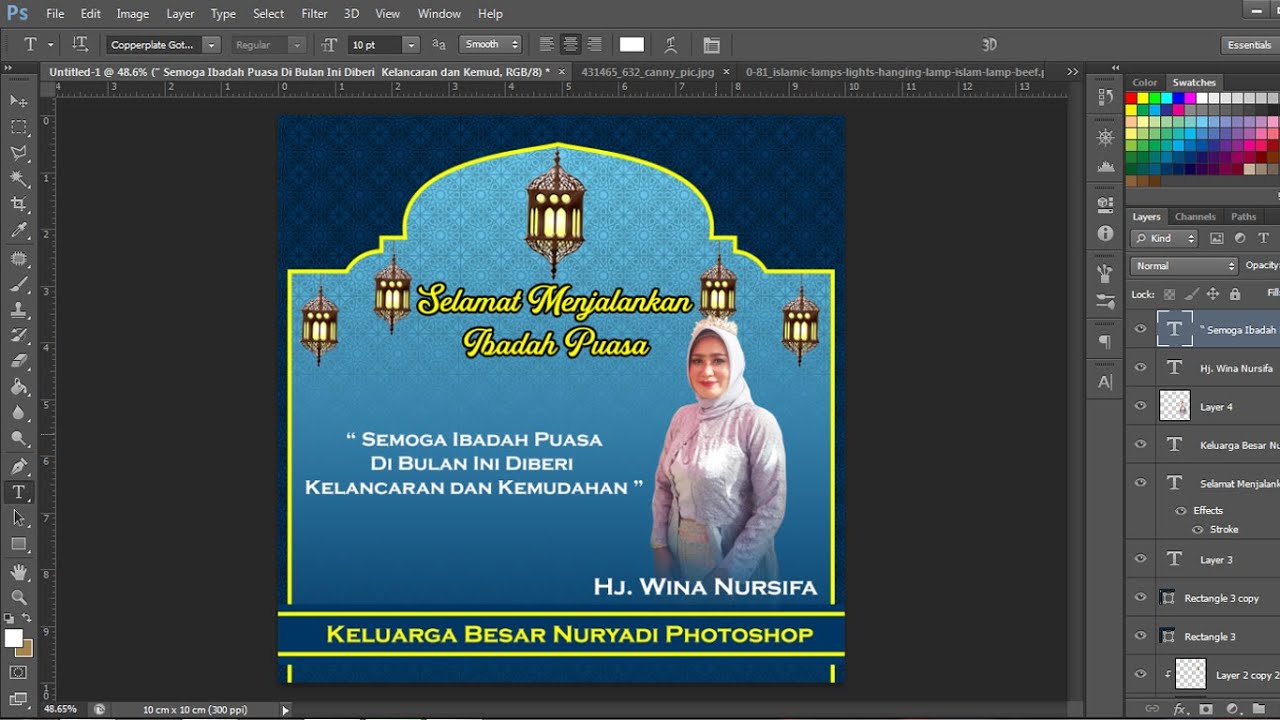Select the Move tool
1280x720 pixels.
pos(18,101)
